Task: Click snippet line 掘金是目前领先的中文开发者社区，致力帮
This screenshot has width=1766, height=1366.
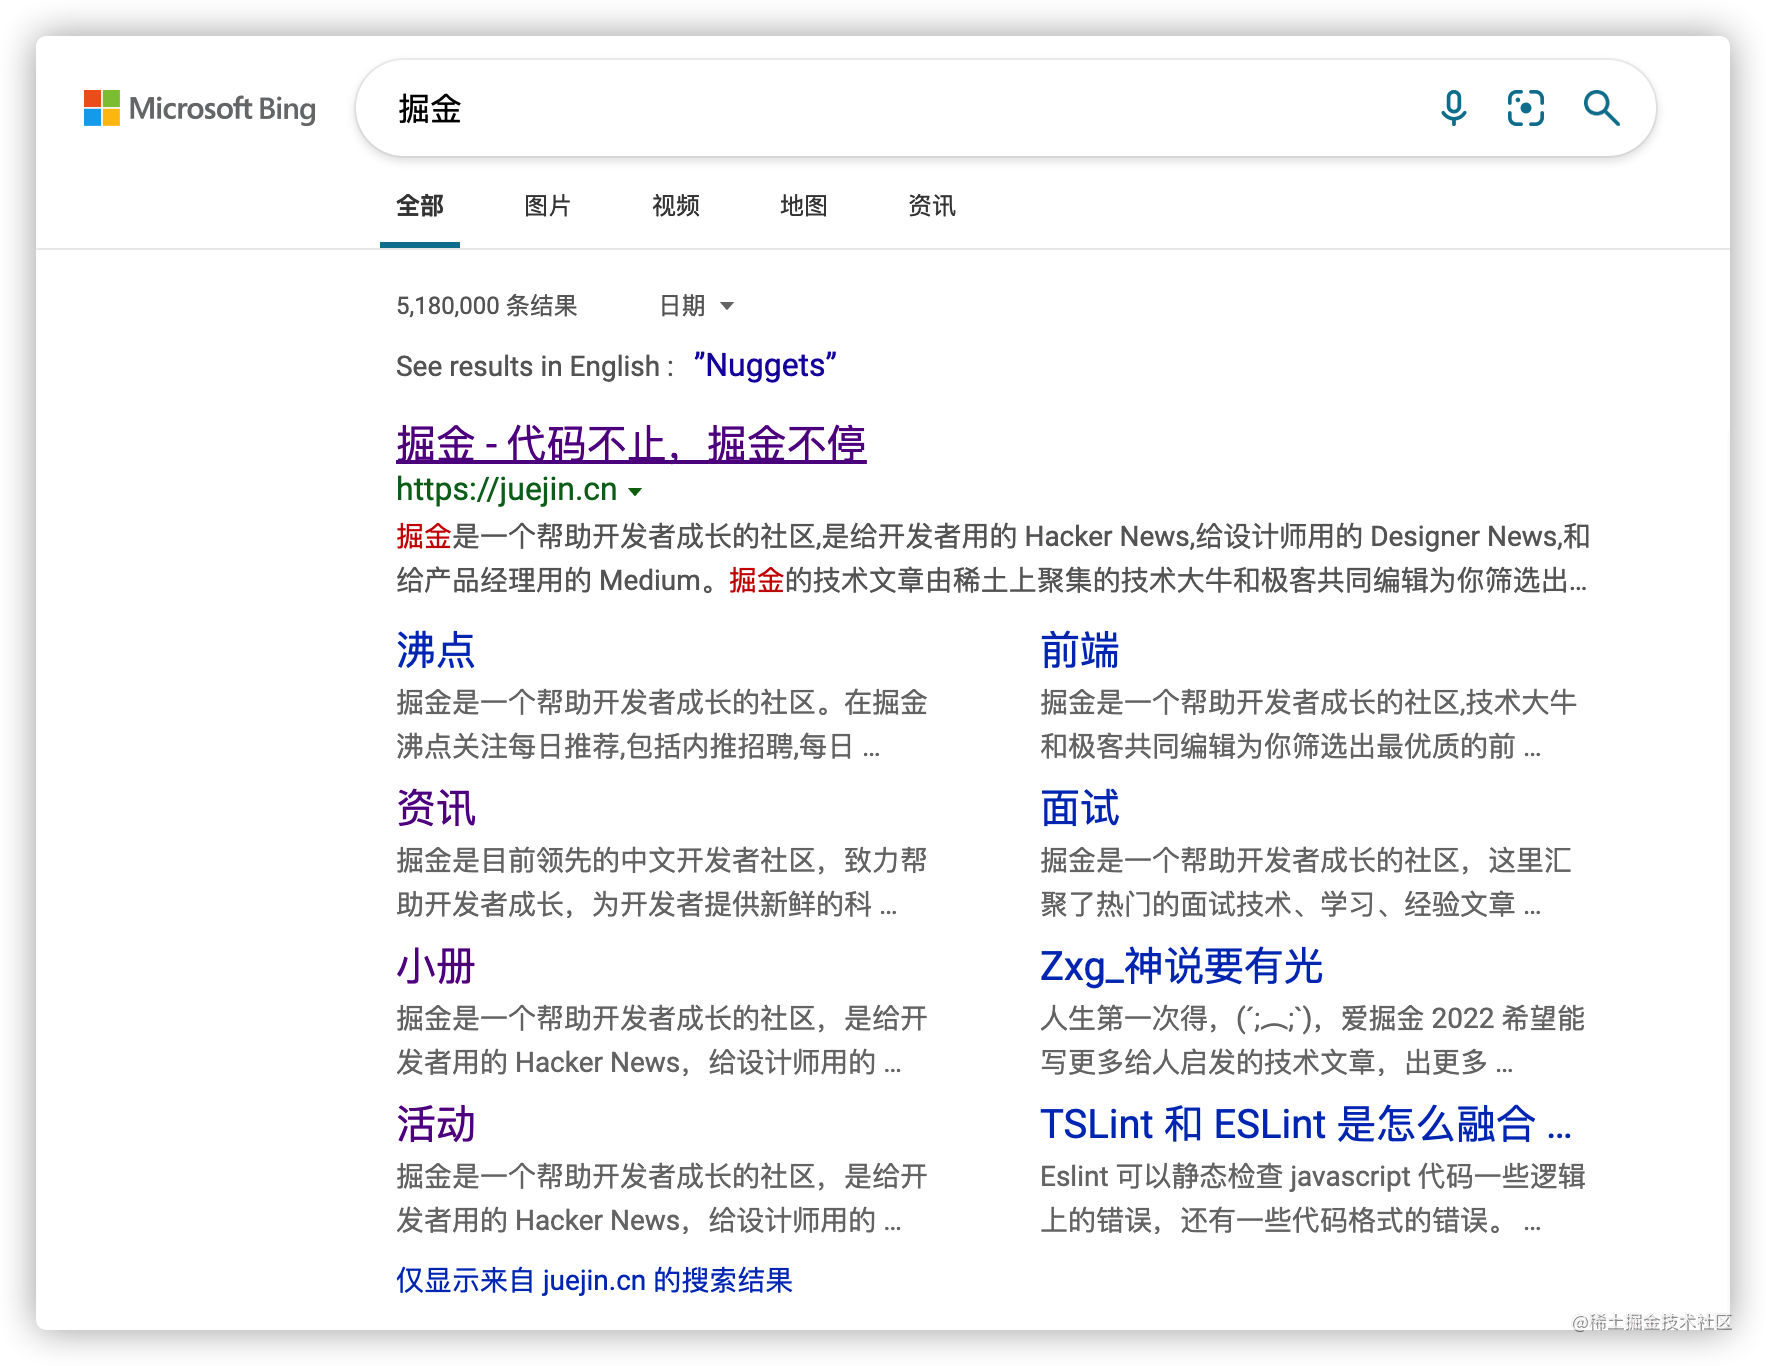Action: tap(662, 861)
